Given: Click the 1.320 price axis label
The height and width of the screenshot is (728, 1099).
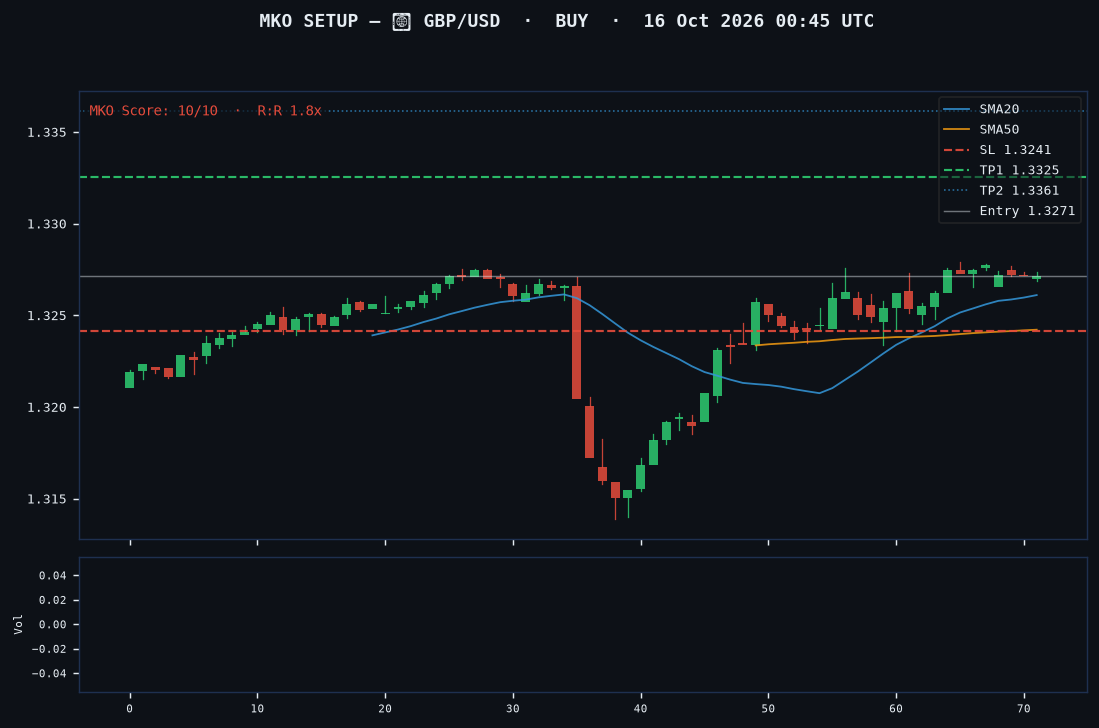Looking at the screenshot, I should click(x=46, y=408).
